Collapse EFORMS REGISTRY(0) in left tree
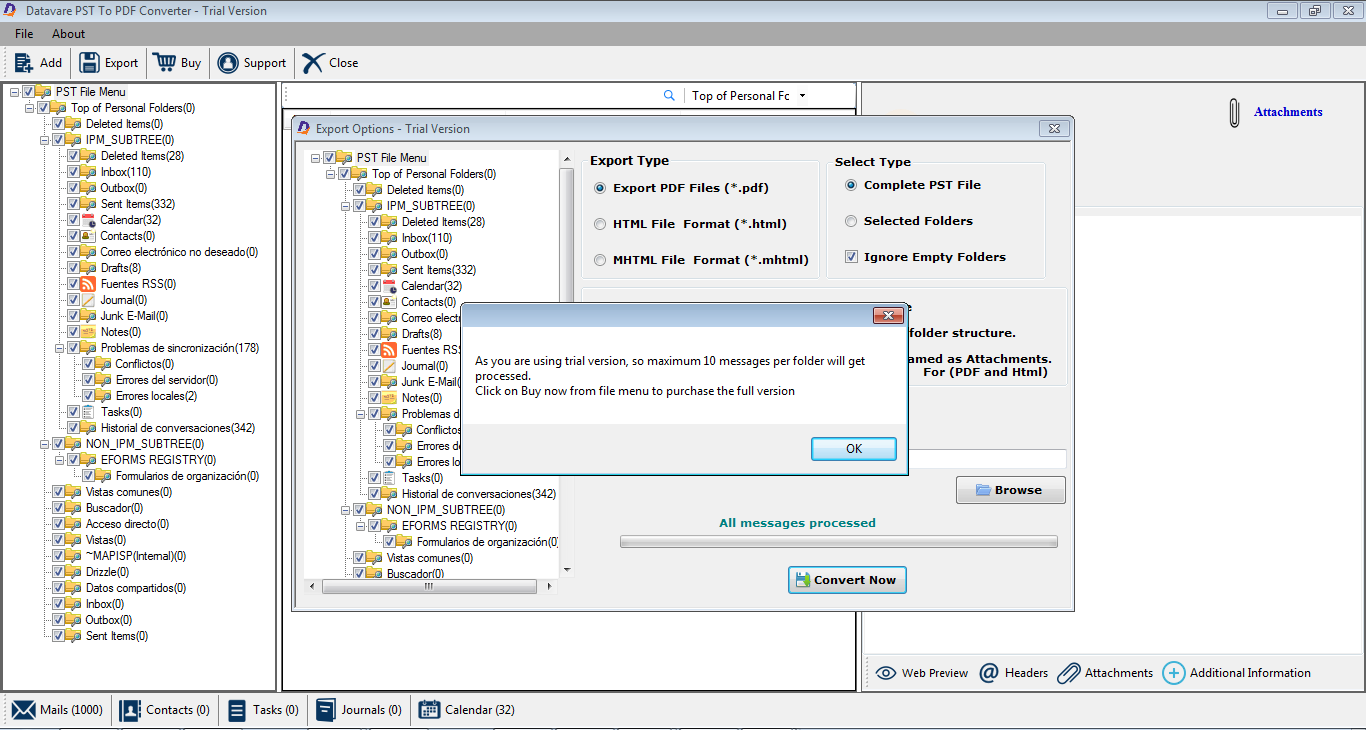Screen dimensions: 1366x730 tap(59, 460)
